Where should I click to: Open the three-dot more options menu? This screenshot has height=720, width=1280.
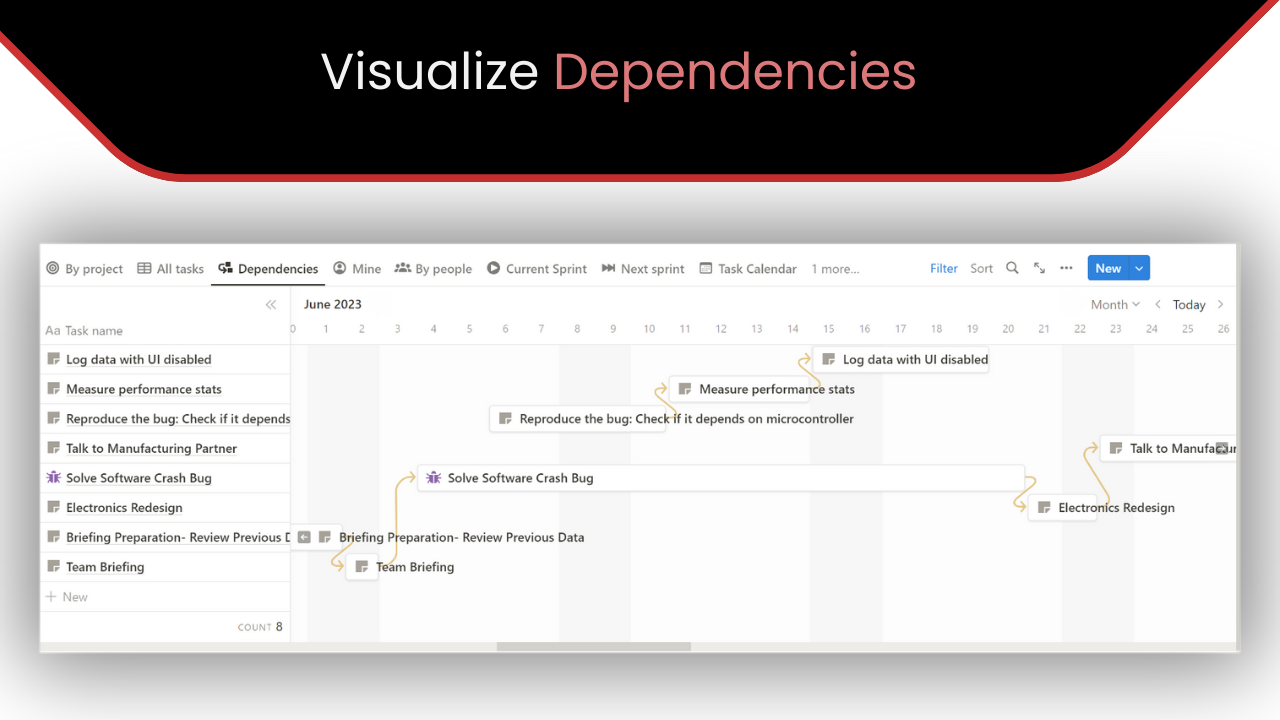coord(1066,268)
